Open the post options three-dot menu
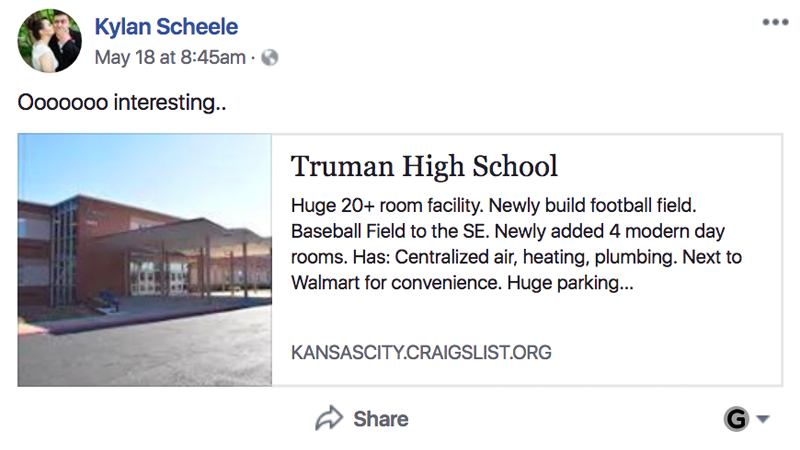The image size is (800, 450). (775, 22)
